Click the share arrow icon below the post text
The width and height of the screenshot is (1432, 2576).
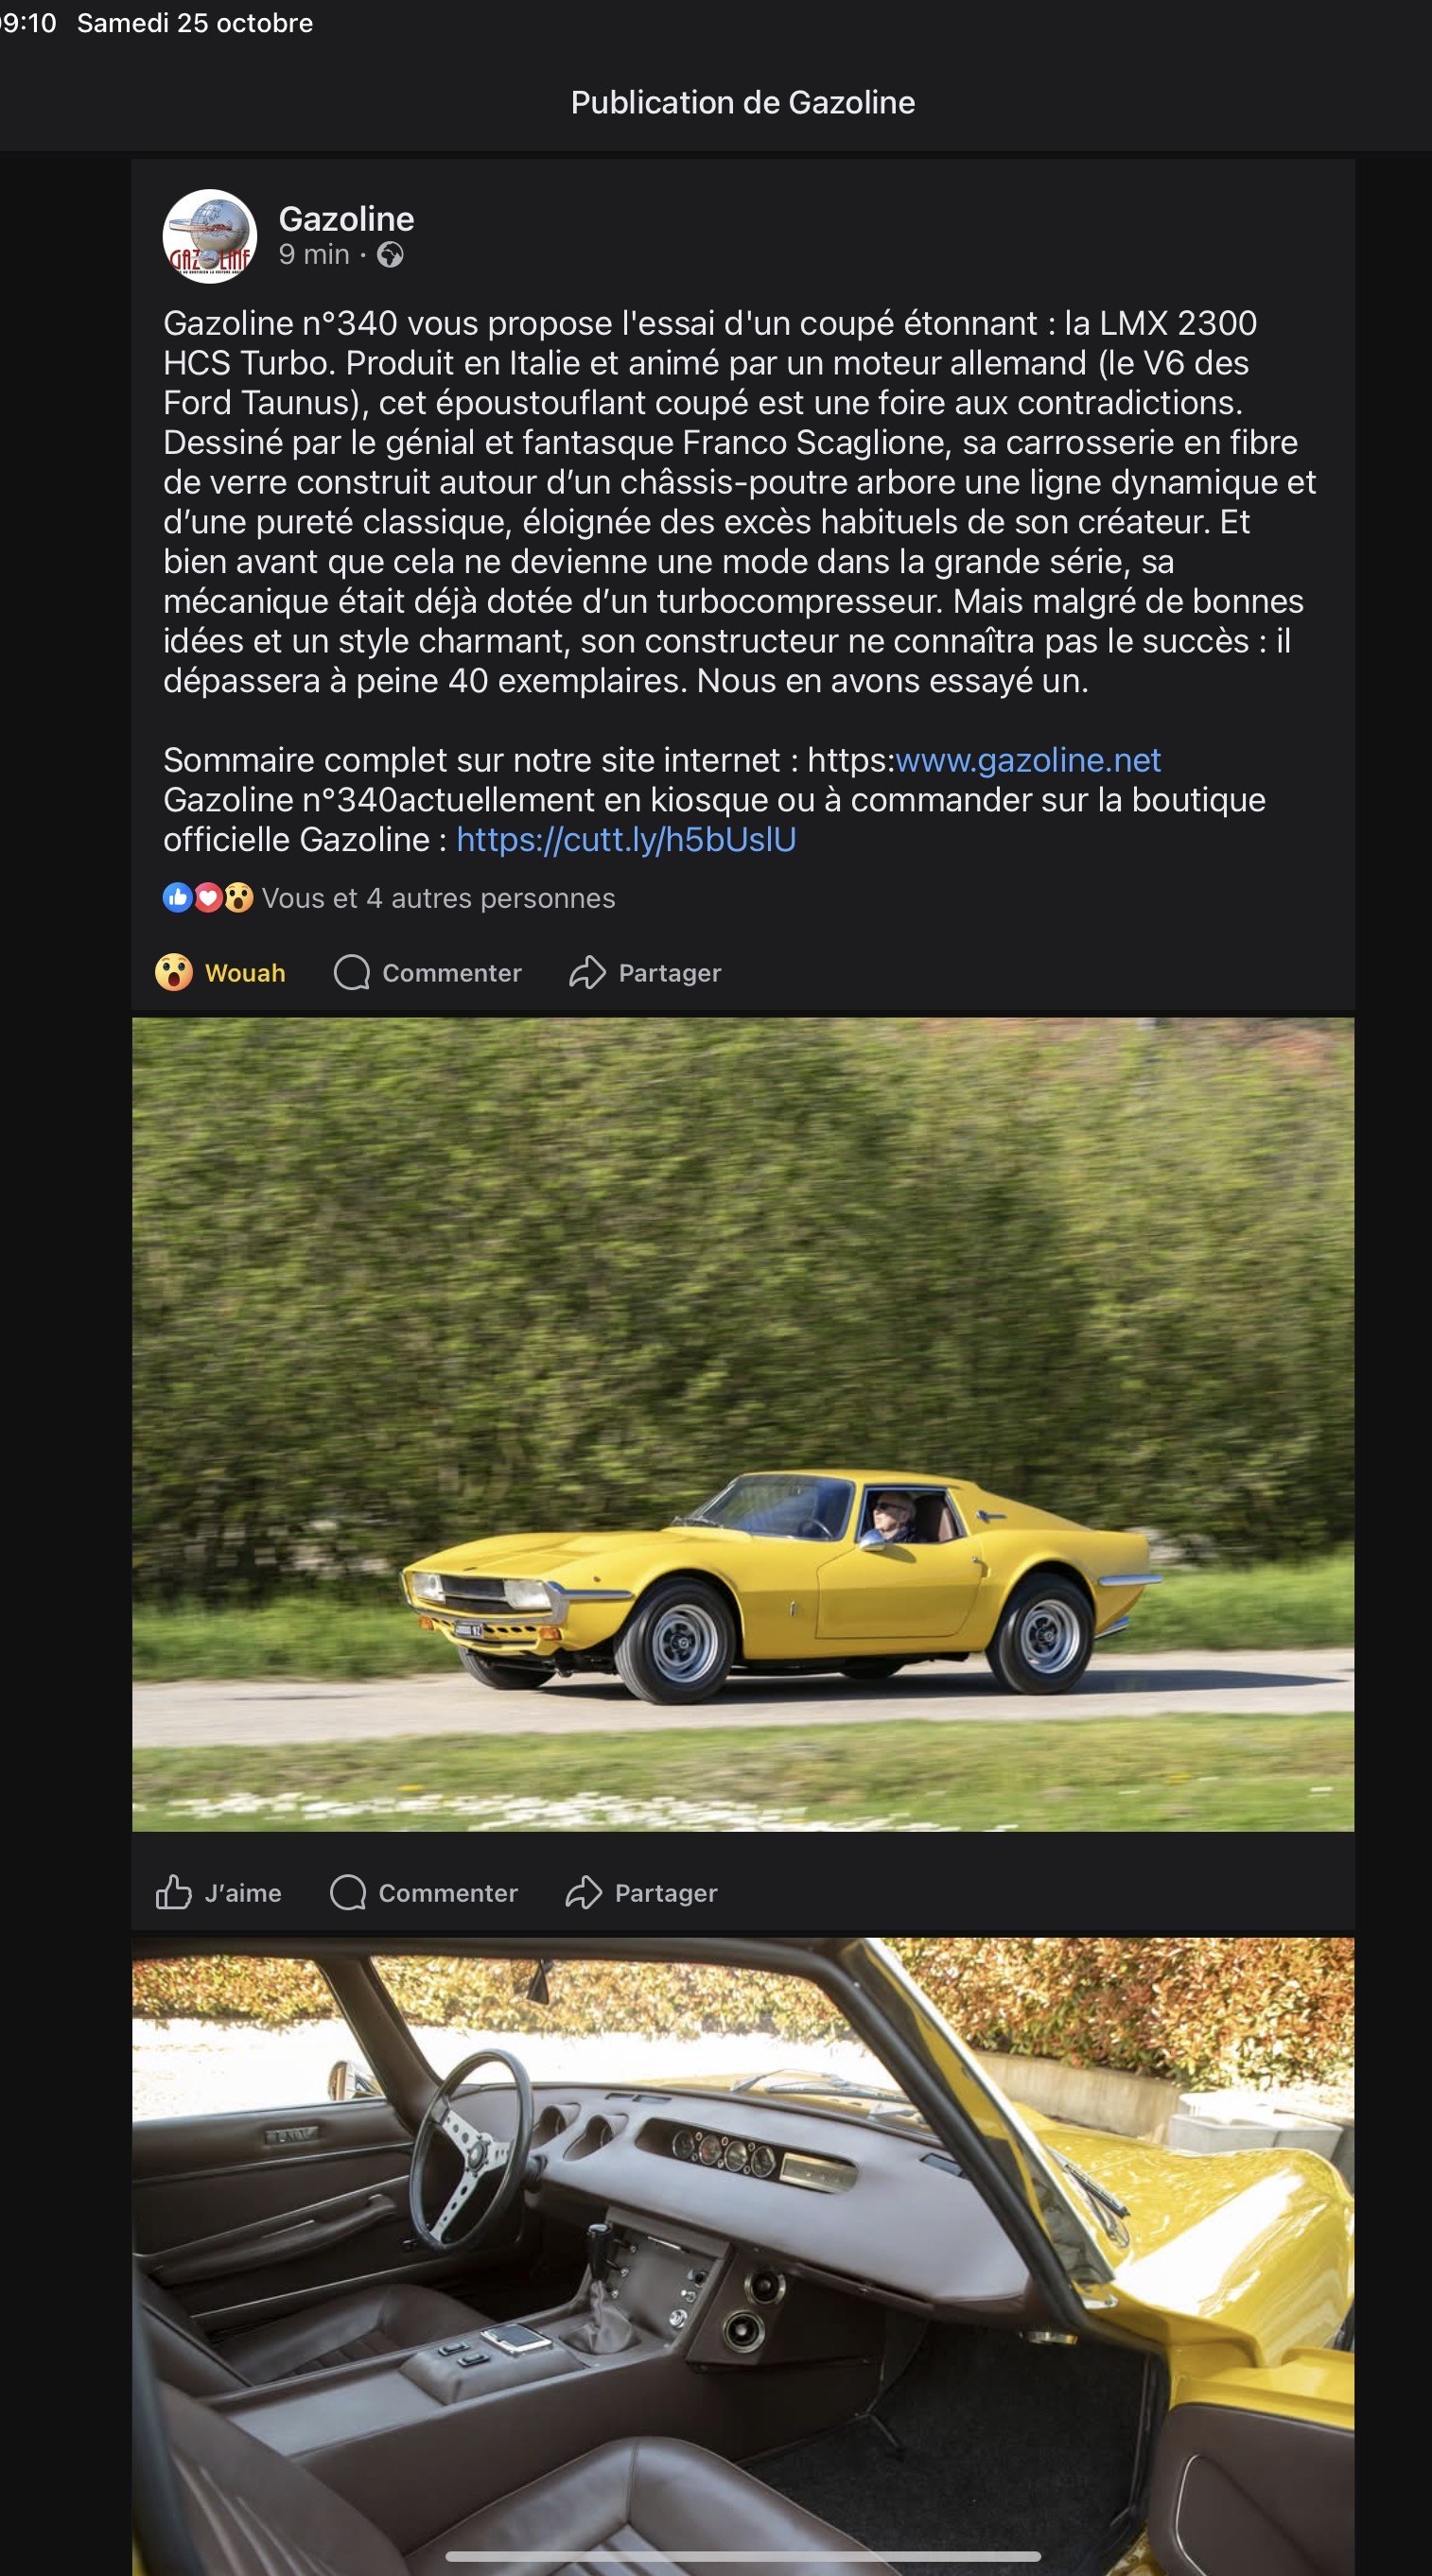pos(588,973)
